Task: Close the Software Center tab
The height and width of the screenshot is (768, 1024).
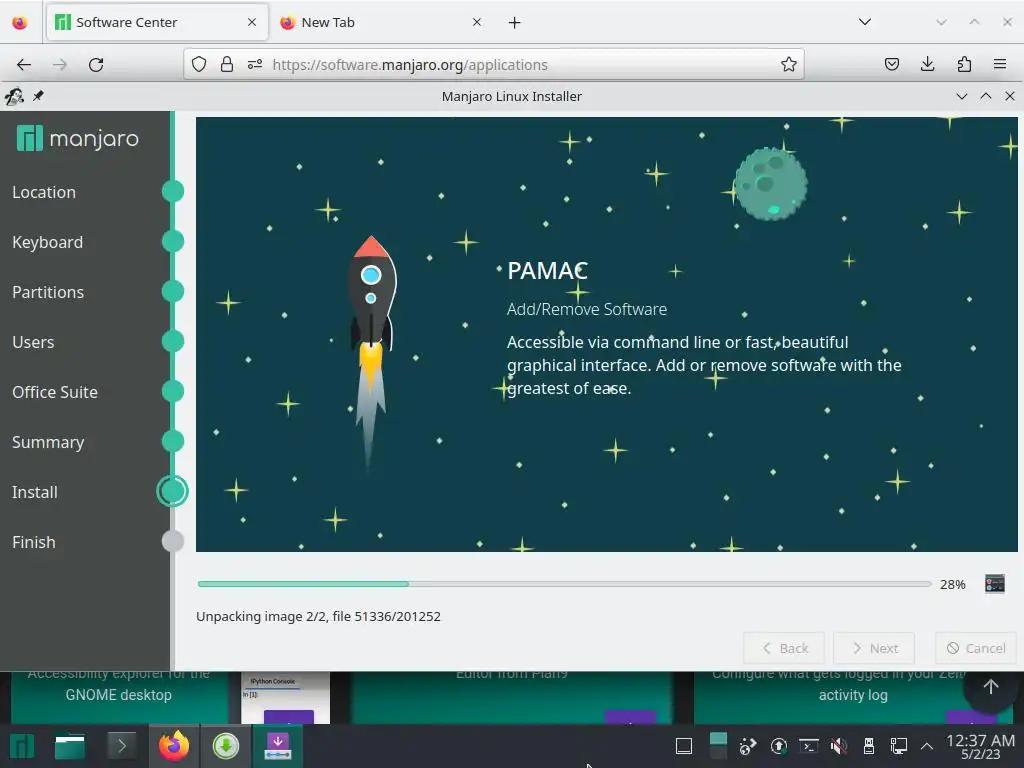Action: click(251, 22)
